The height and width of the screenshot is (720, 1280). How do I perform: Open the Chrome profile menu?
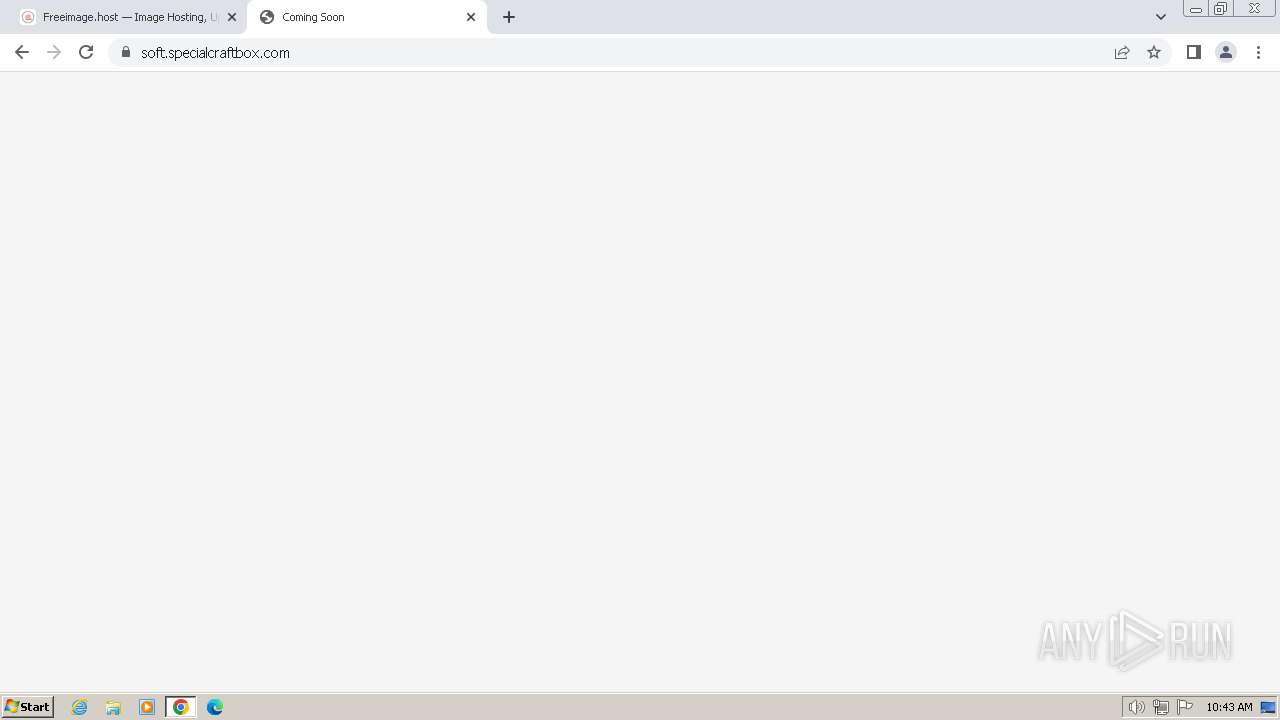pos(1226,52)
